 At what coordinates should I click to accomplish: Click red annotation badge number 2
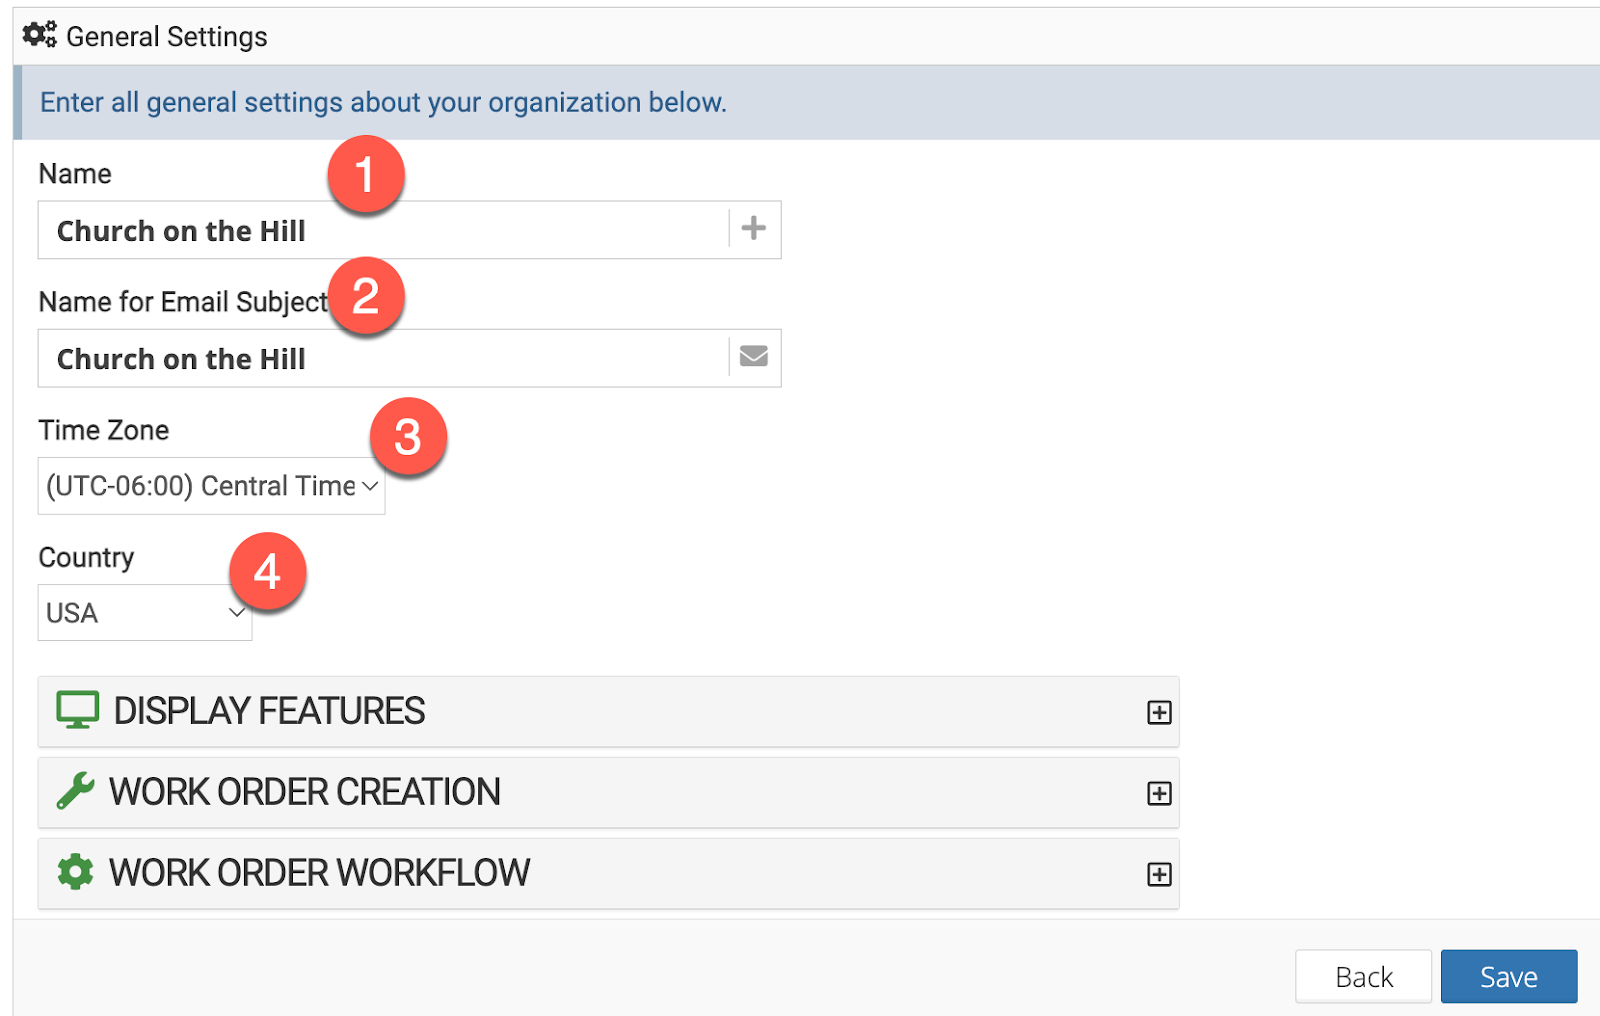tap(366, 296)
